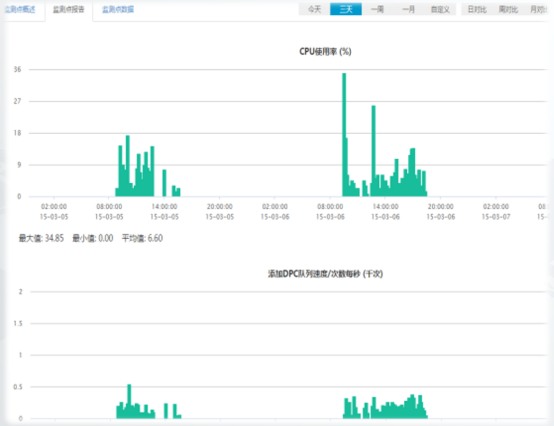Click the 0.5 y-axis label in DPC chart
This screenshot has height=426, width=554.
click(18, 387)
